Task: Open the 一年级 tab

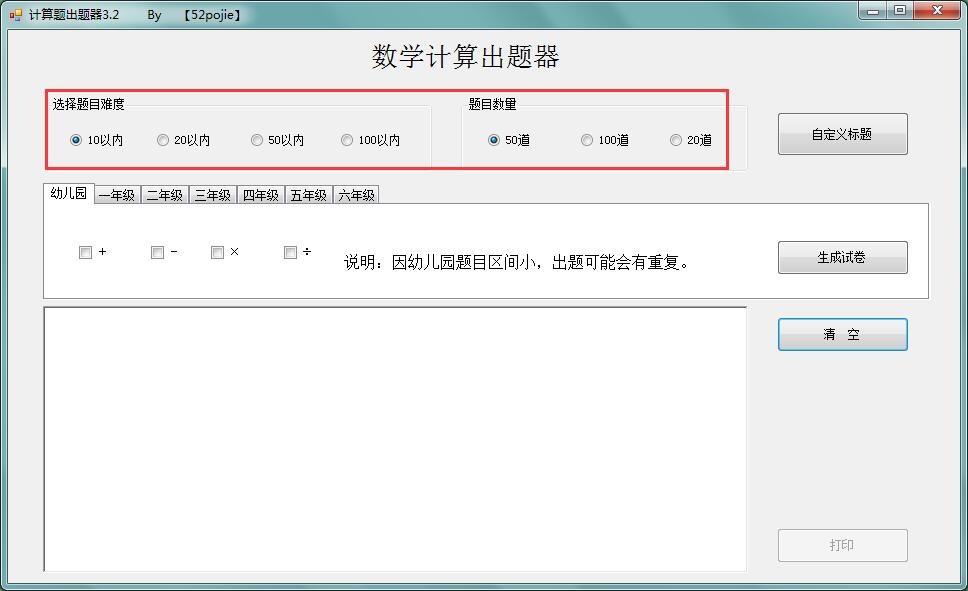Action: 117,195
